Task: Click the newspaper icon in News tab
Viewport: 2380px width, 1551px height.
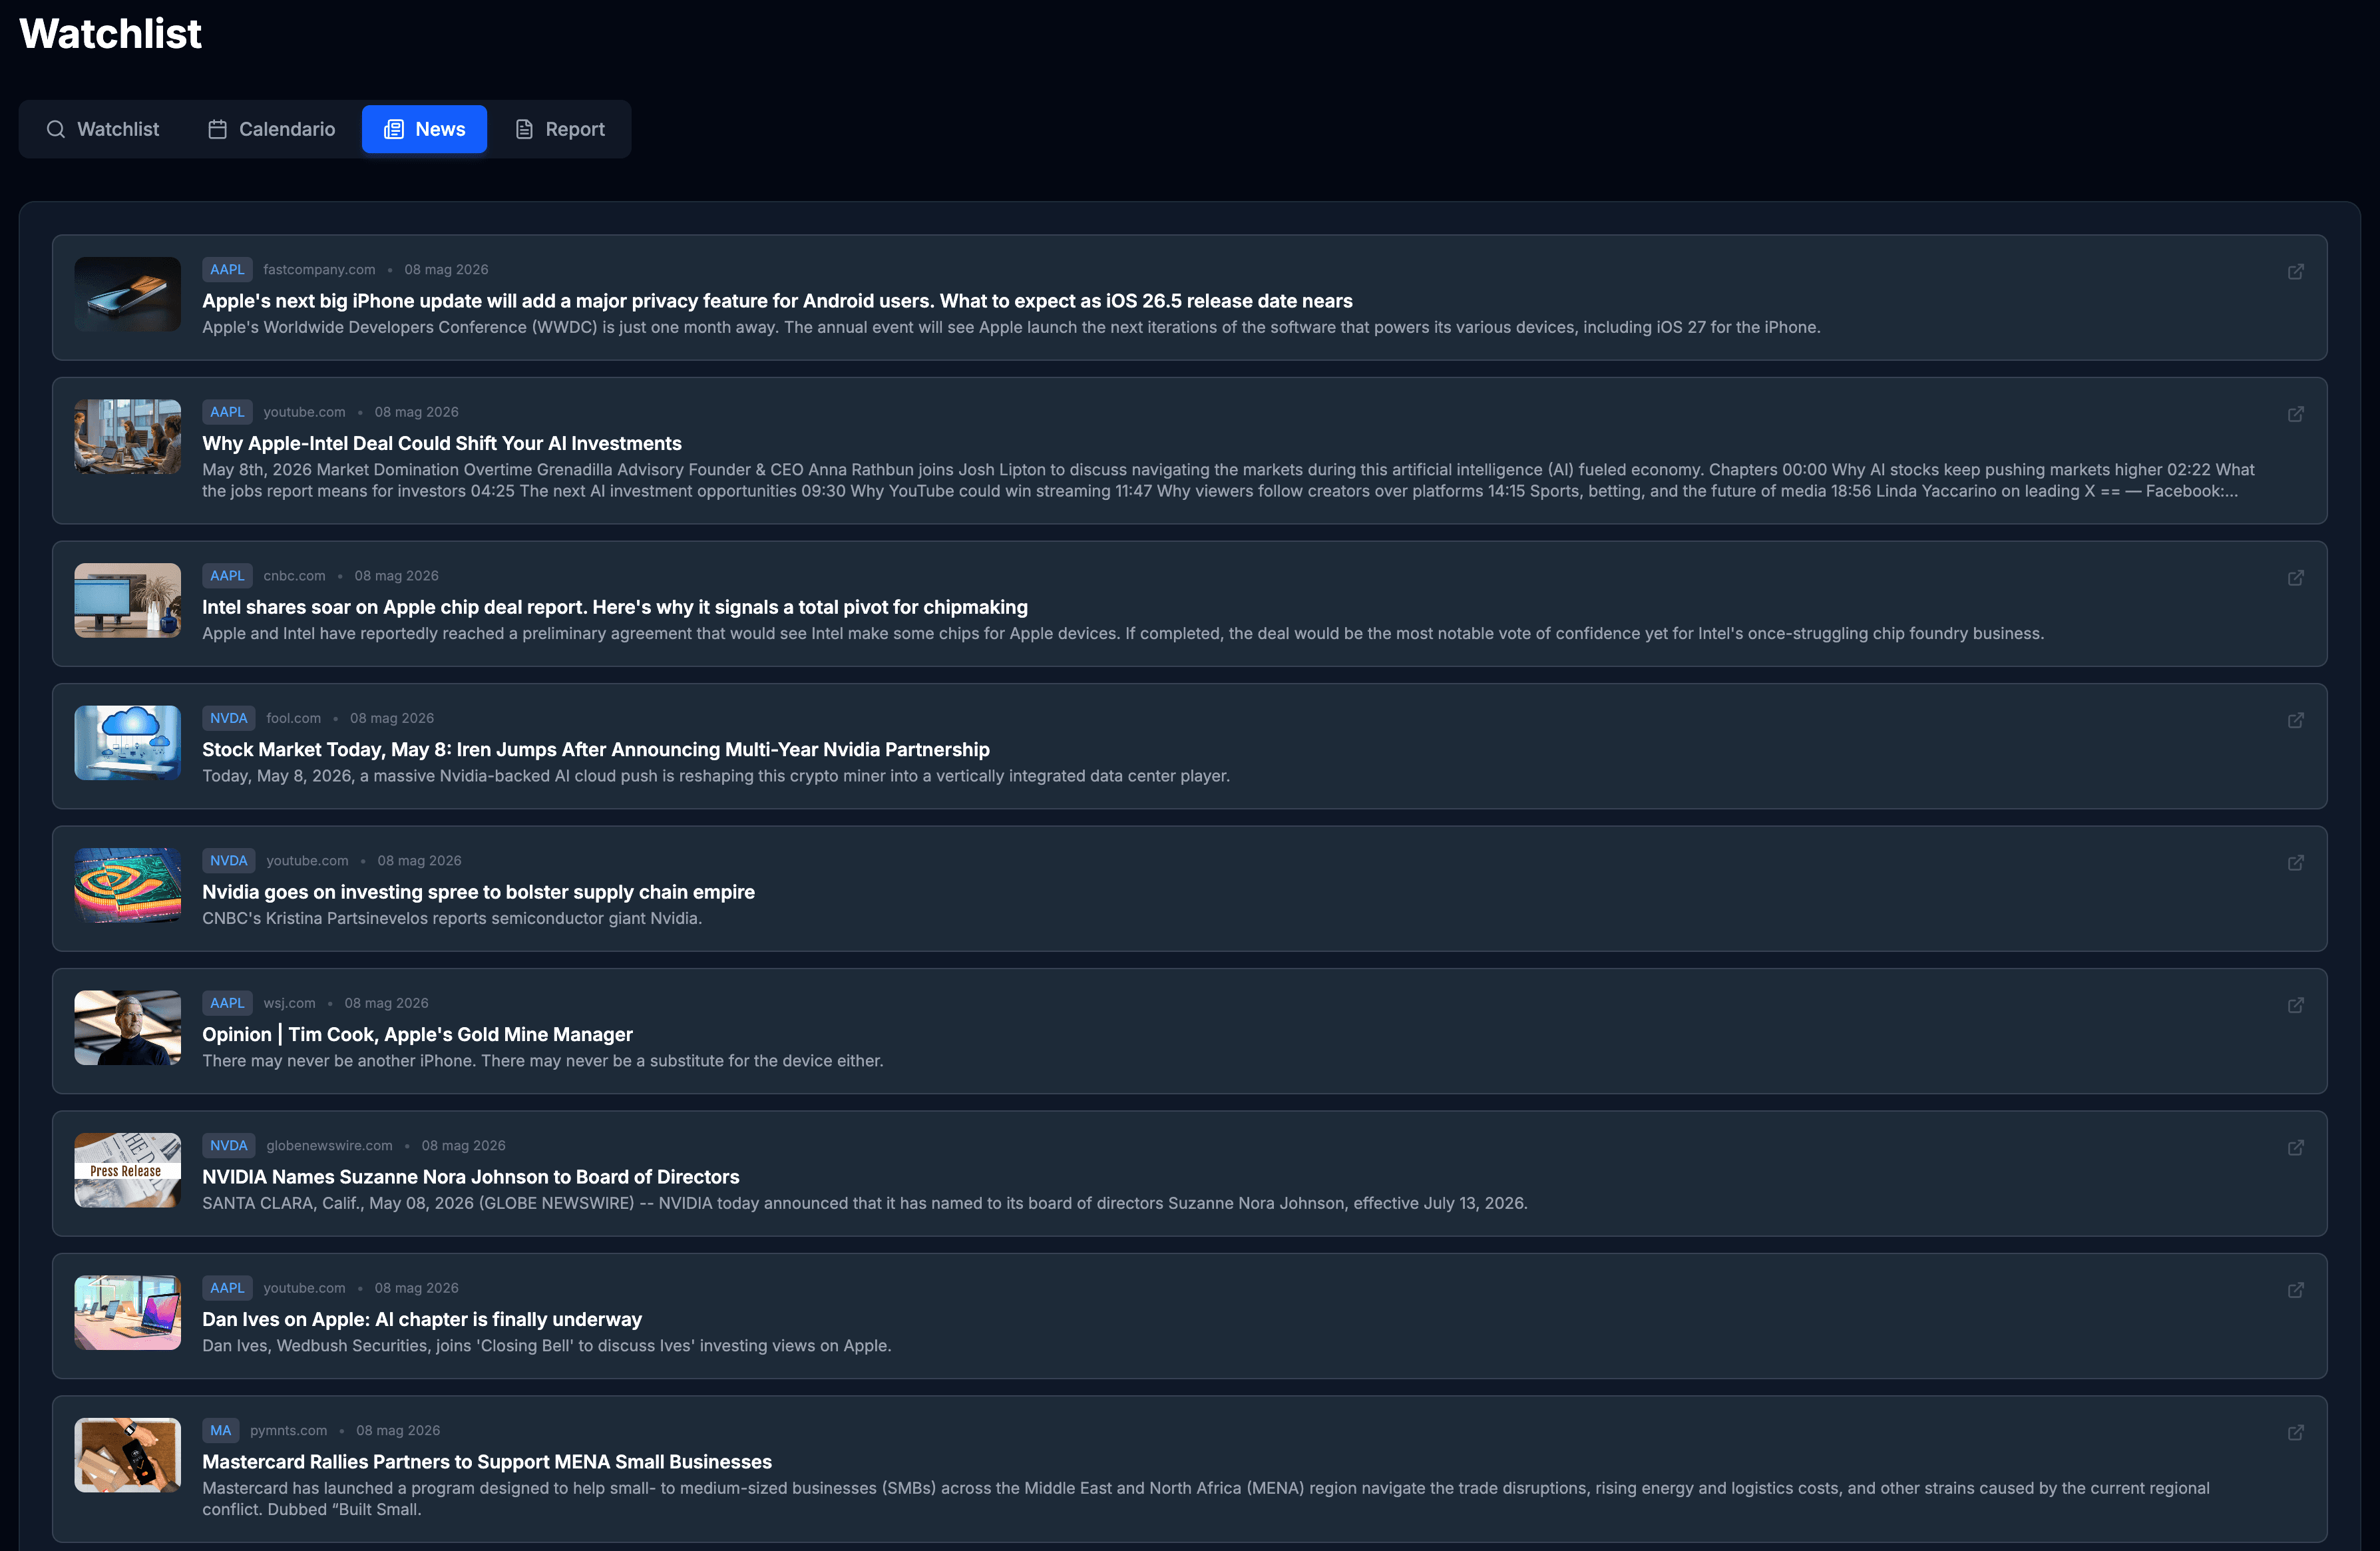Action: pos(394,129)
